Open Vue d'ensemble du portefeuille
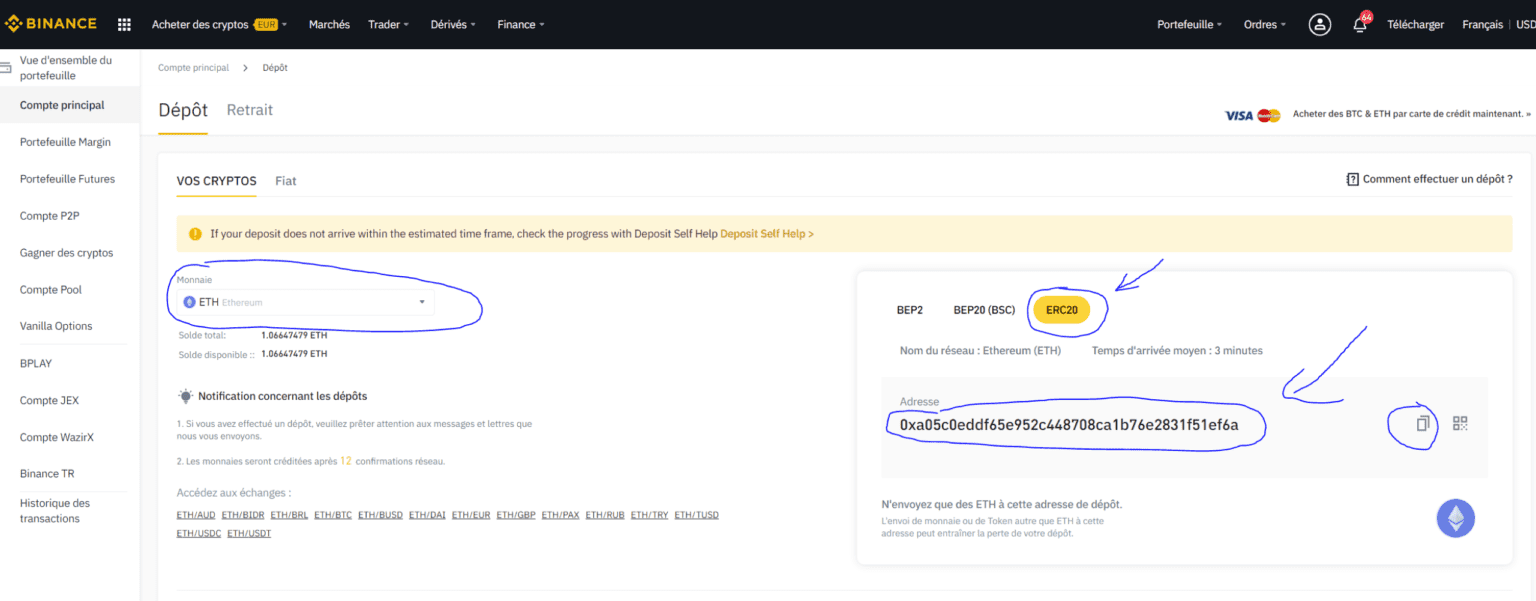Image resolution: width=1536 pixels, height=601 pixels. click(66, 68)
